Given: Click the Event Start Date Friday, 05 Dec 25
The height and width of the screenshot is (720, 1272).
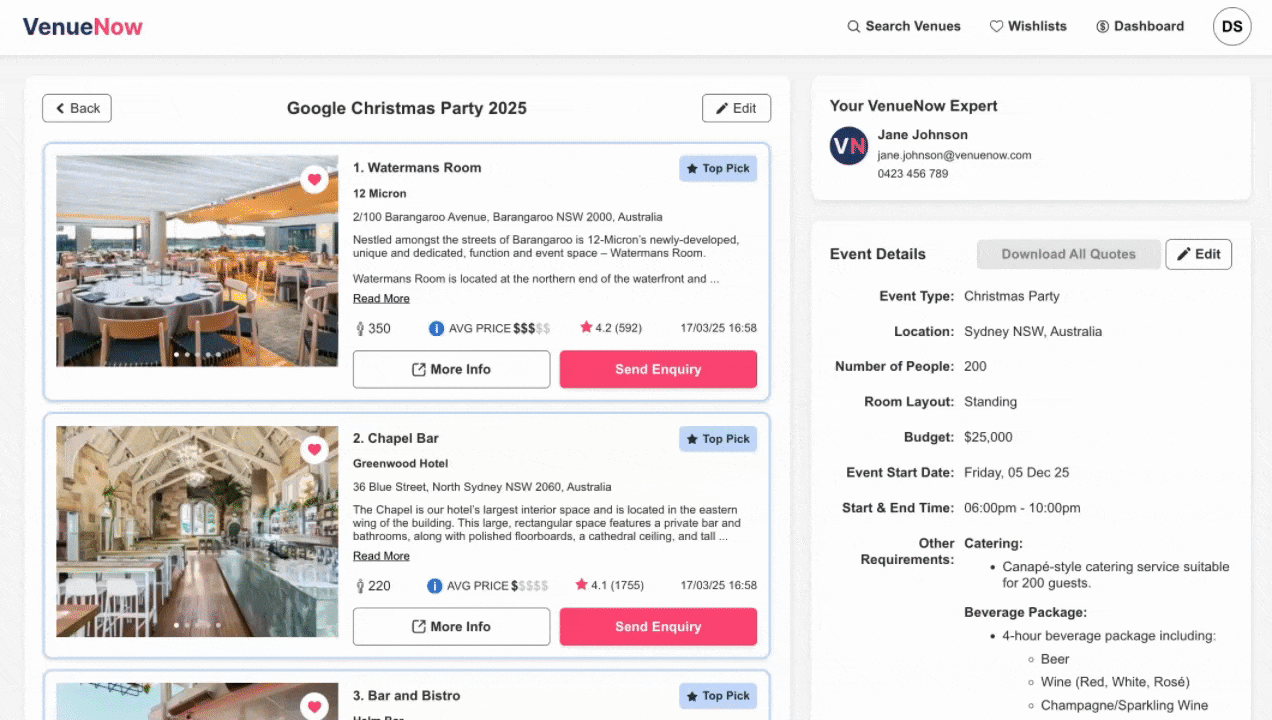Looking at the screenshot, I should [x=1016, y=472].
